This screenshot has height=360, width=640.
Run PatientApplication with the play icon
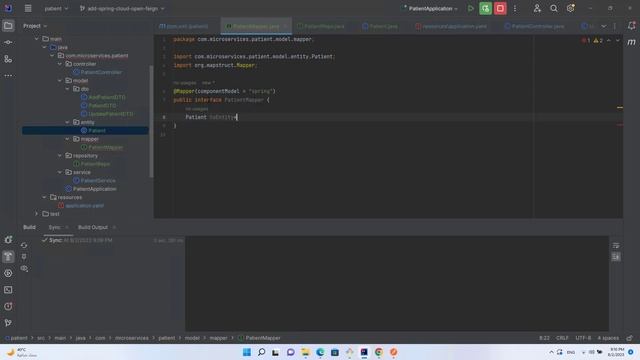[471, 8]
